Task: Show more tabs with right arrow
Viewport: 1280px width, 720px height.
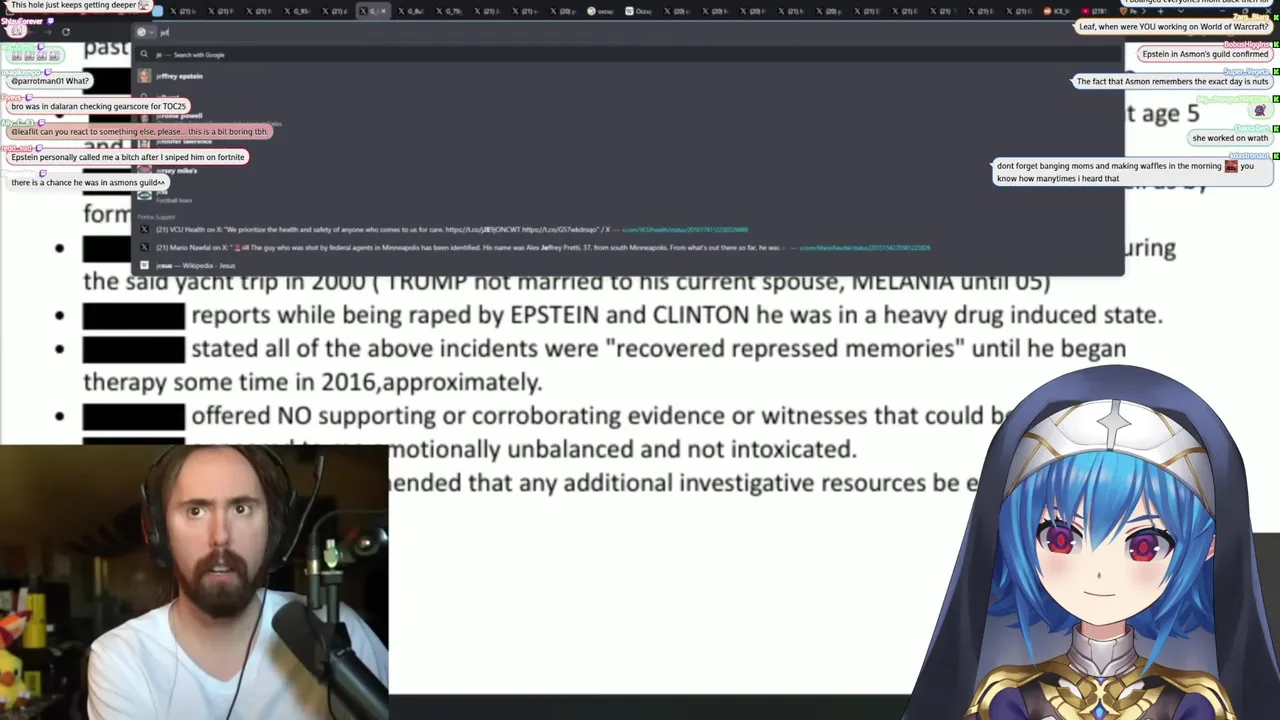Action: pyautogui.click(x=1144, y=11)
